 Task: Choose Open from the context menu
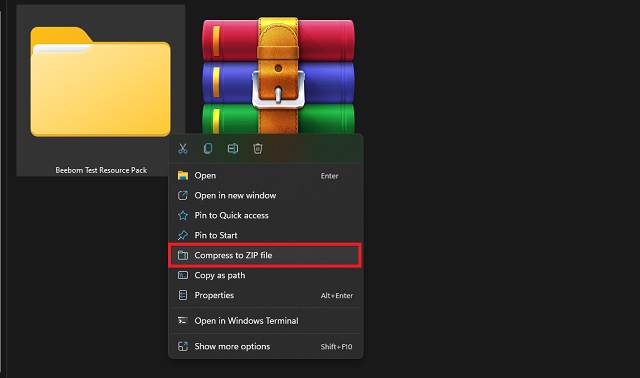pos(265,176)
